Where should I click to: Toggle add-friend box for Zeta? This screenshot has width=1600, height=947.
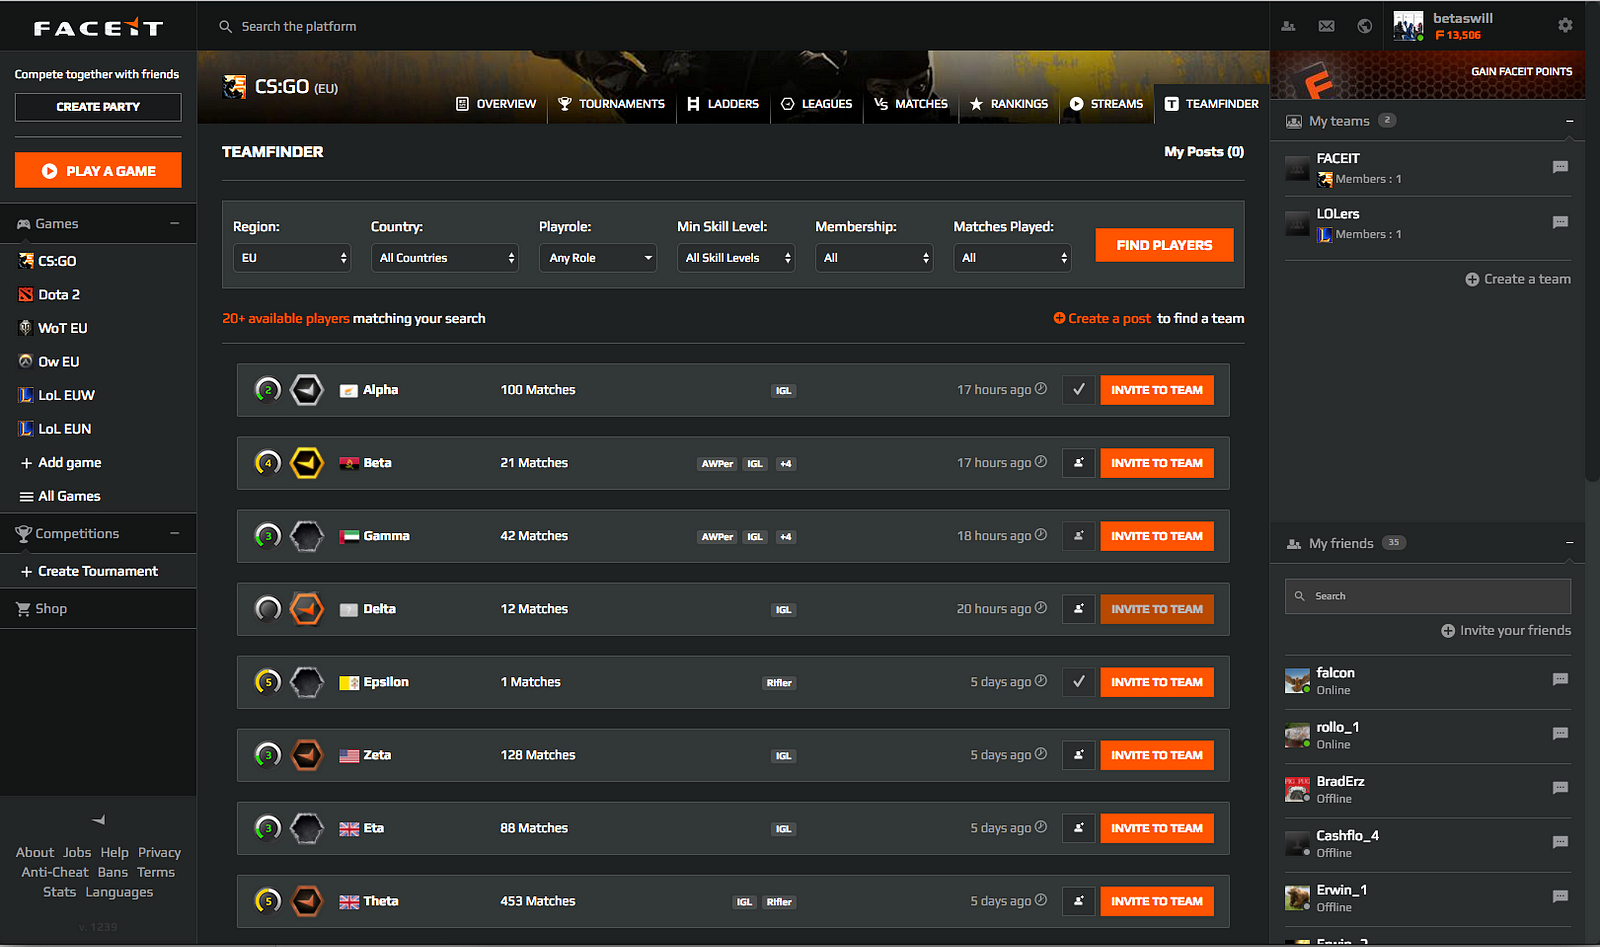[1078, 755]
